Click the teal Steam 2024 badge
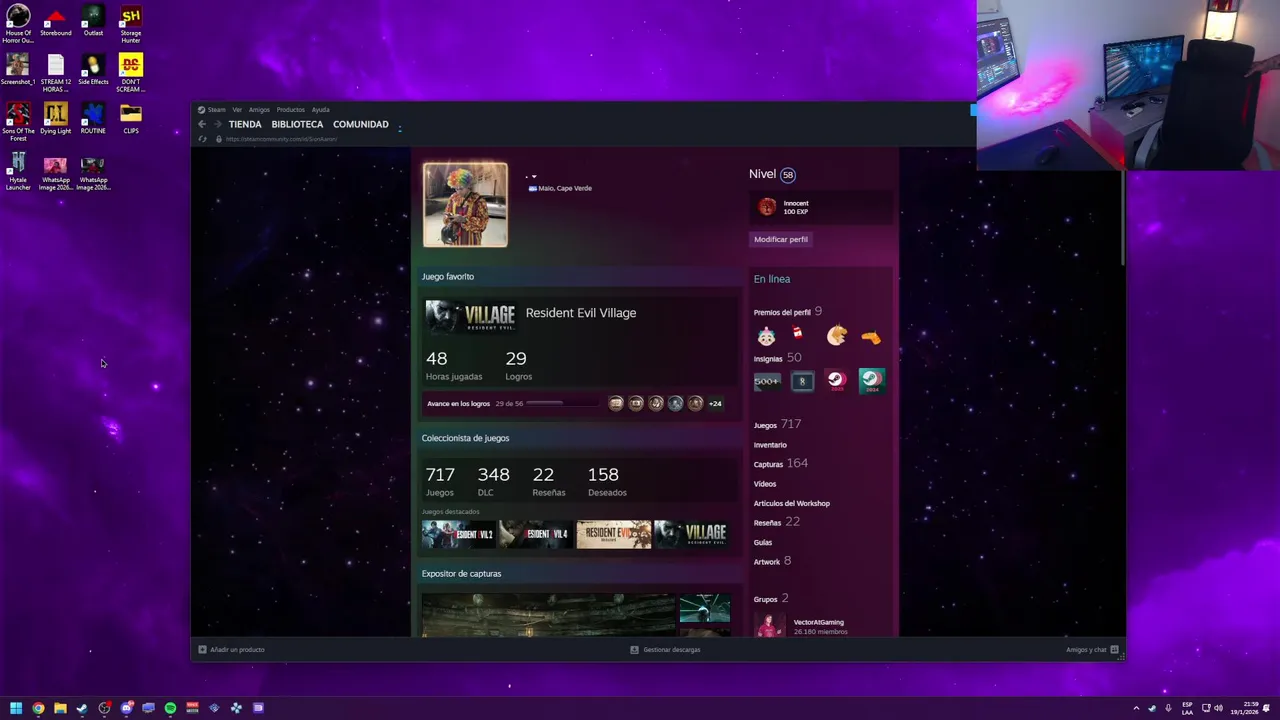 (871, 381)
